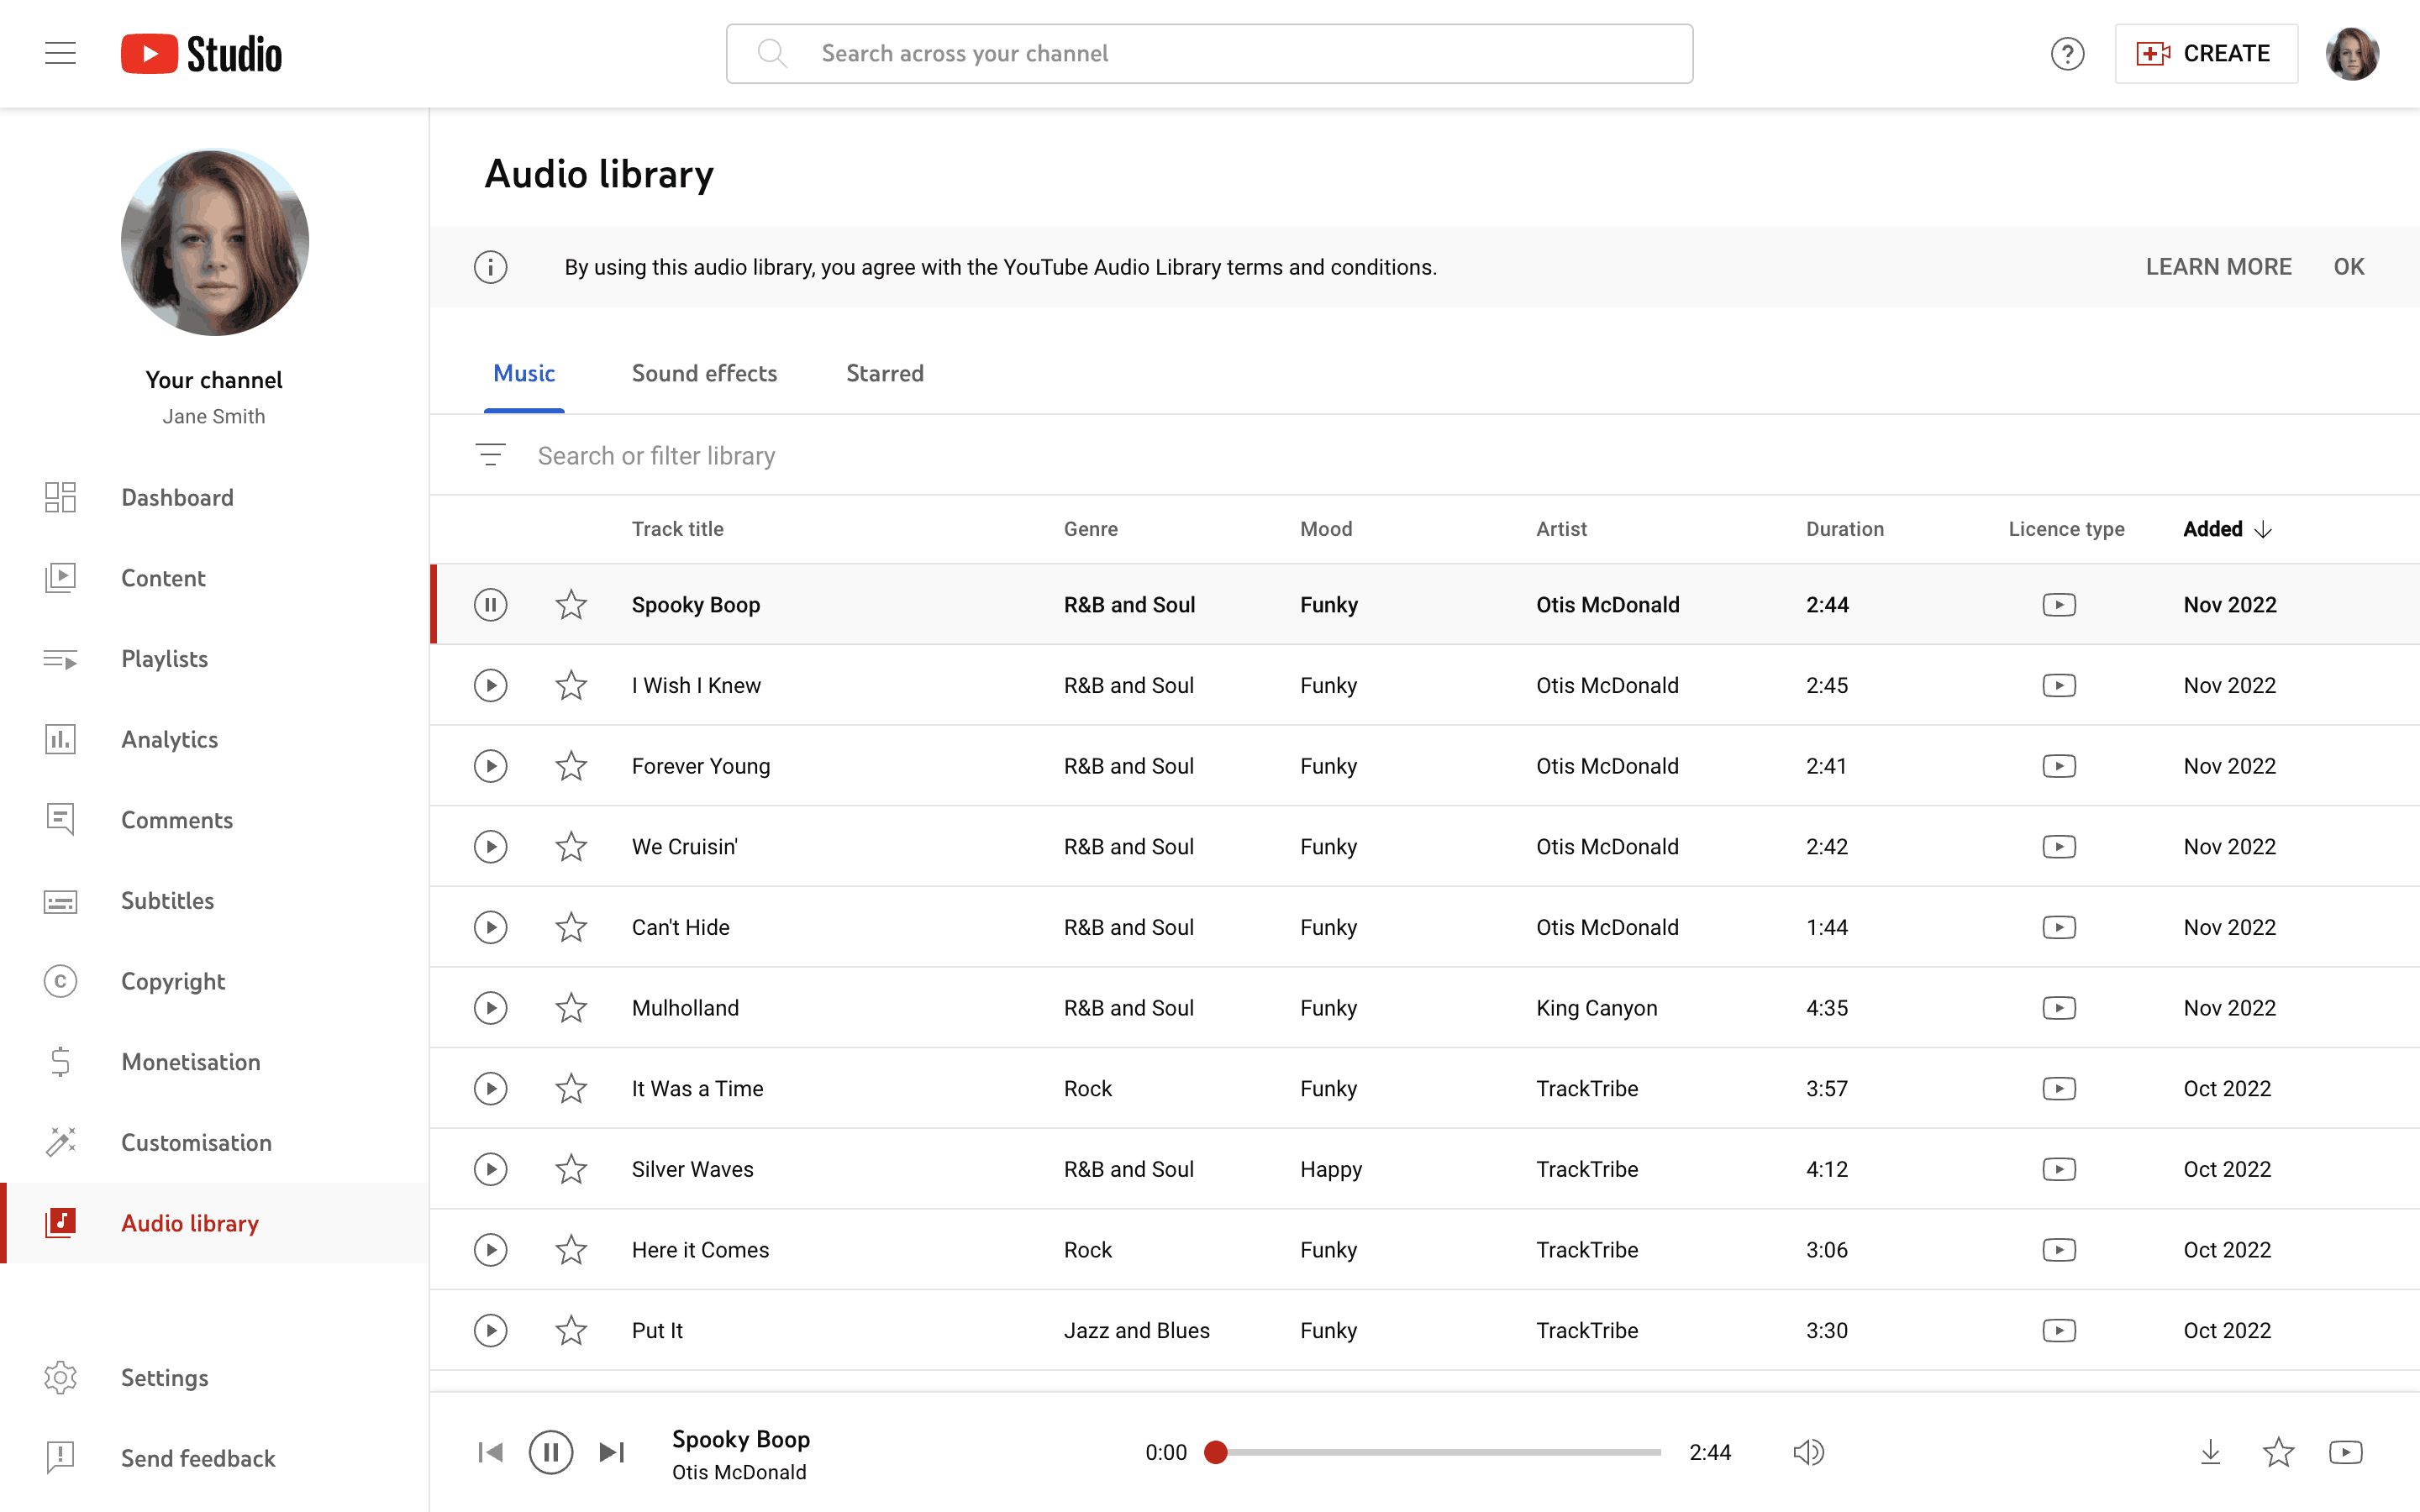Mute audio with the volume speaker icon
Viewport: 2420px width, 1512px height.
click(x=1808, y=1452)
